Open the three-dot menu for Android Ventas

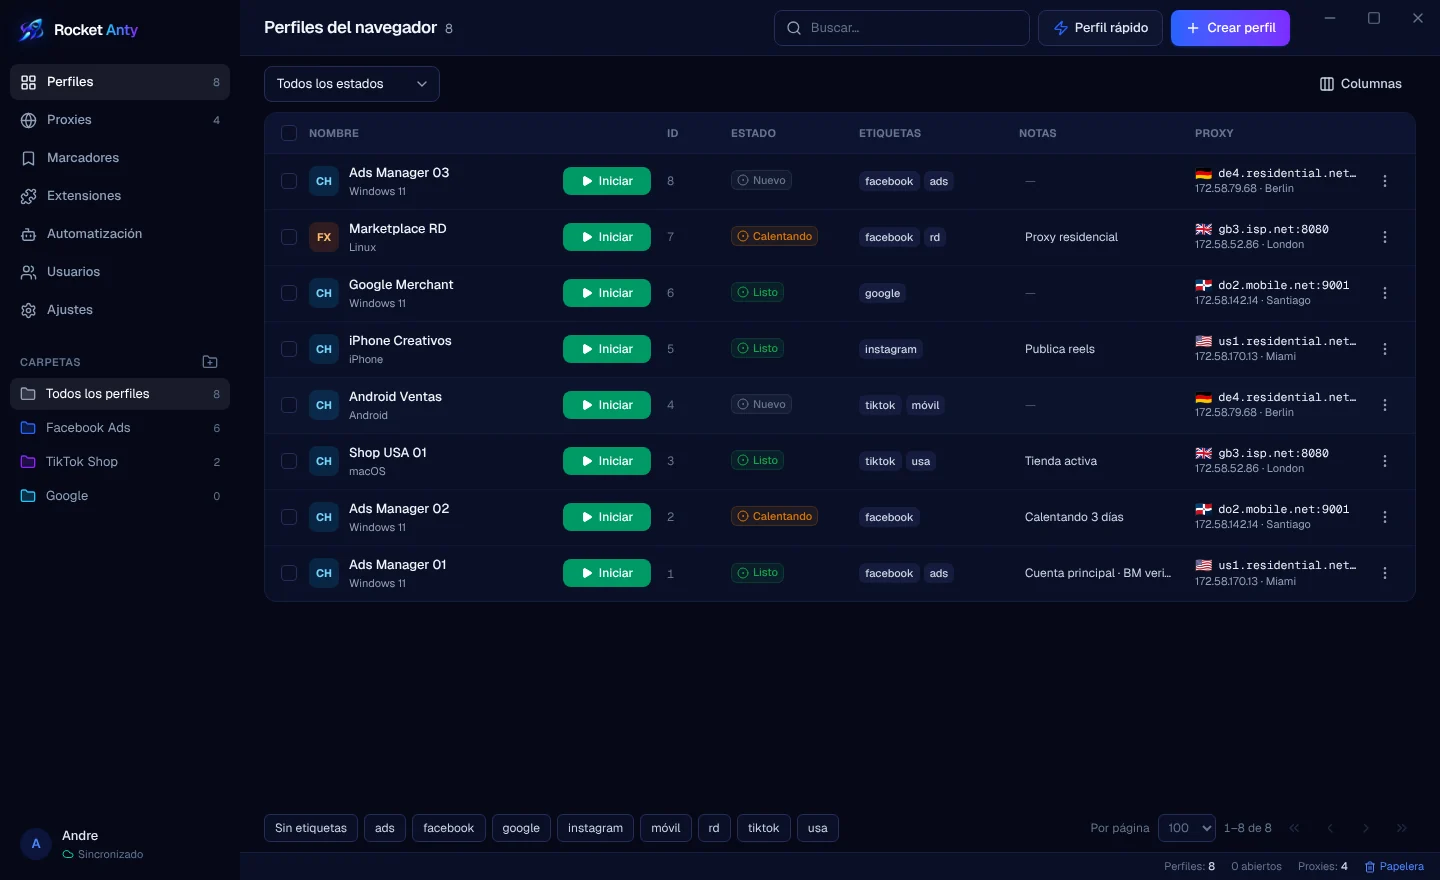1385,405
